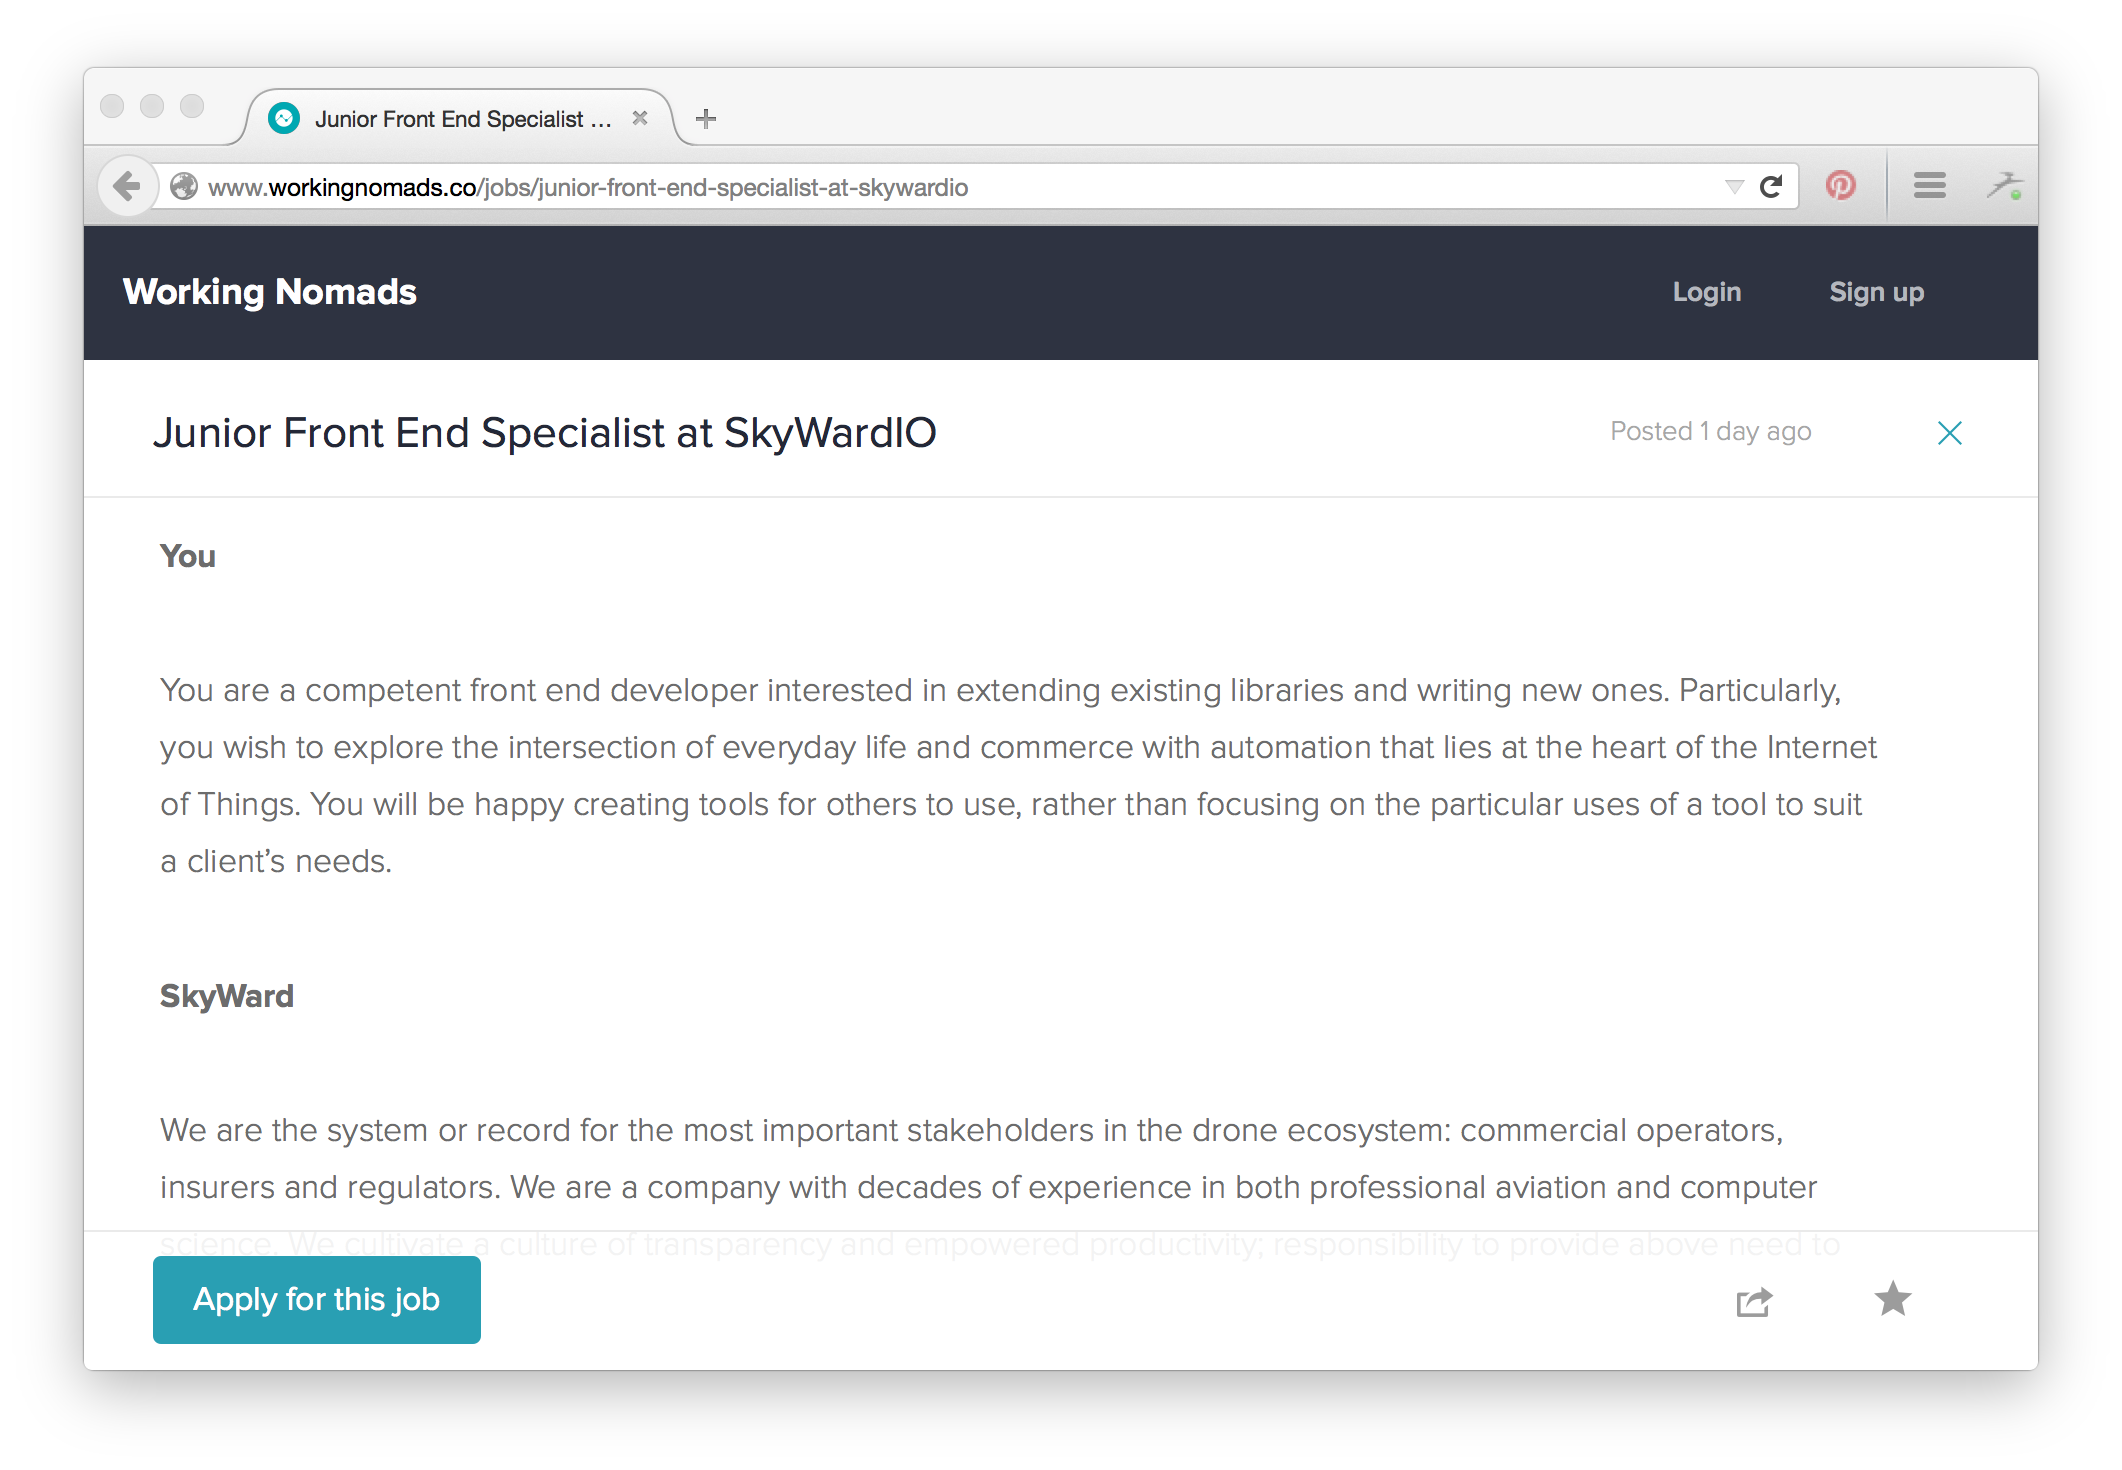
Task: Close the job posting panel
Action: click(1949, 433)
